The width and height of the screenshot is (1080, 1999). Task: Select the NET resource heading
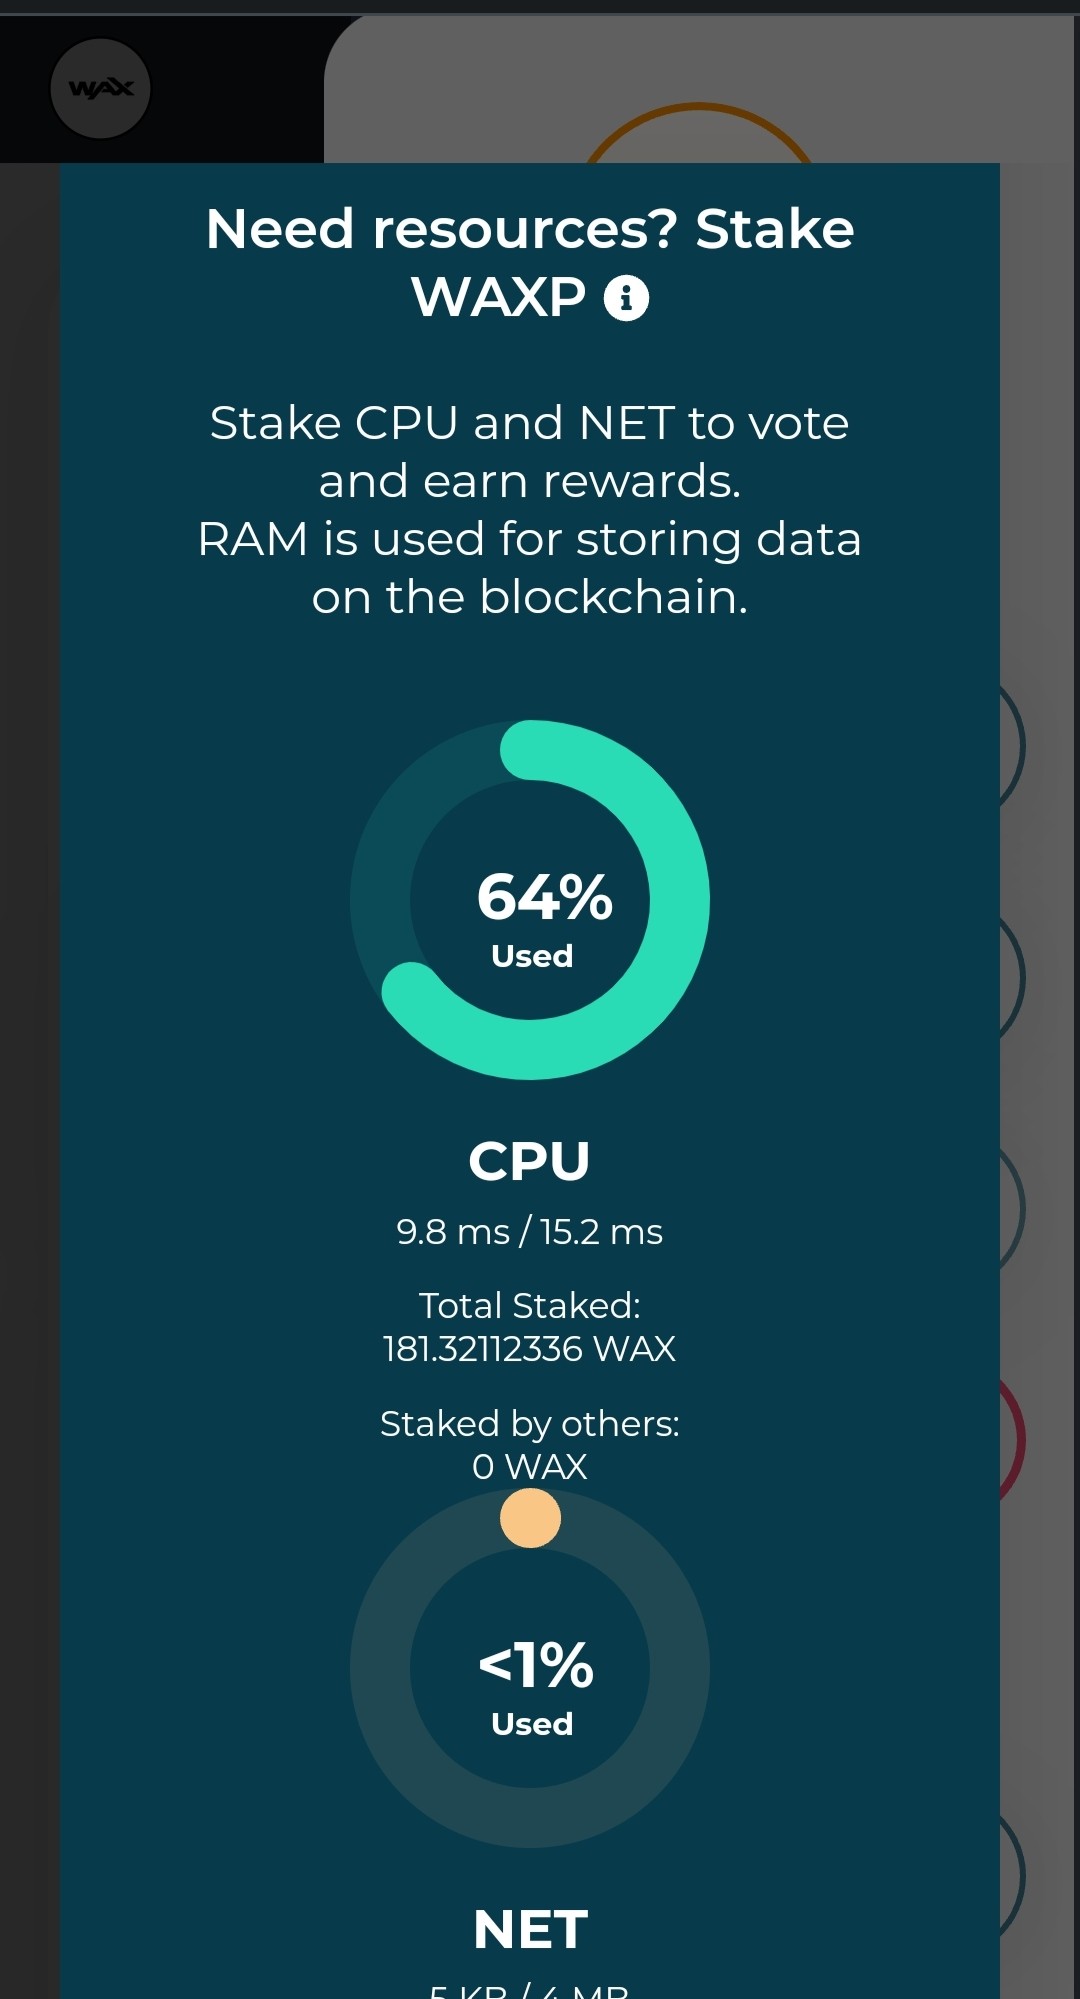[530, 1929]
